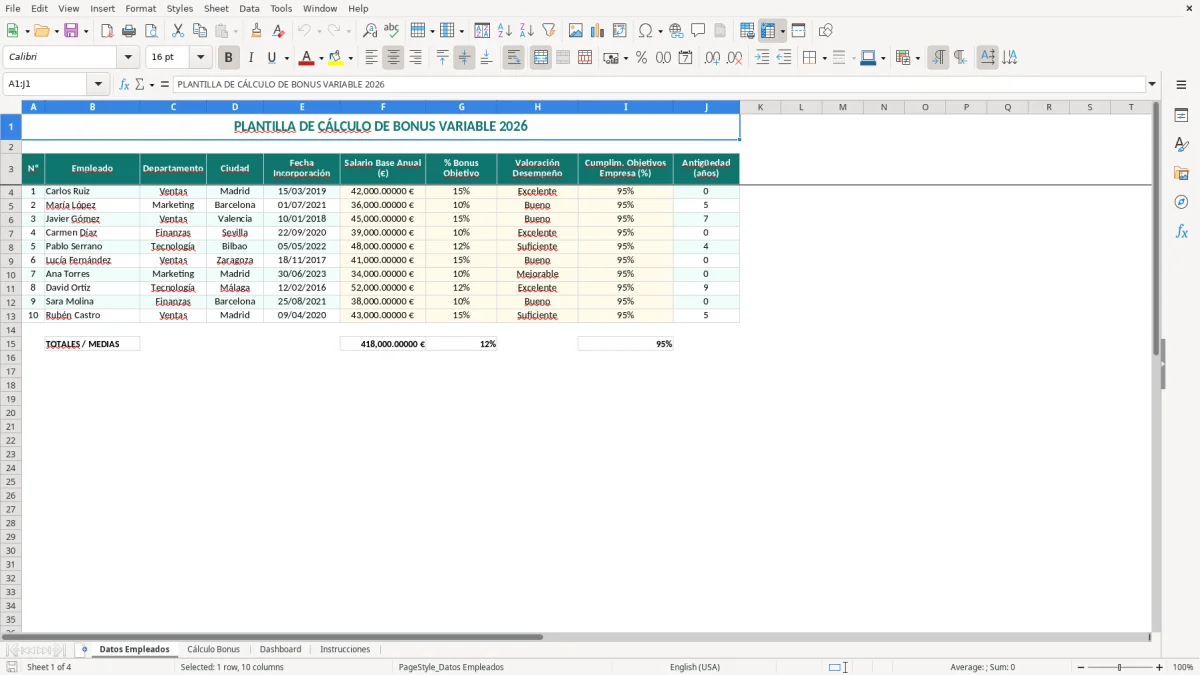The image size is (1200, 675).
Task: Click the background color highlight swatch
Action: click(x=337, y=58)
